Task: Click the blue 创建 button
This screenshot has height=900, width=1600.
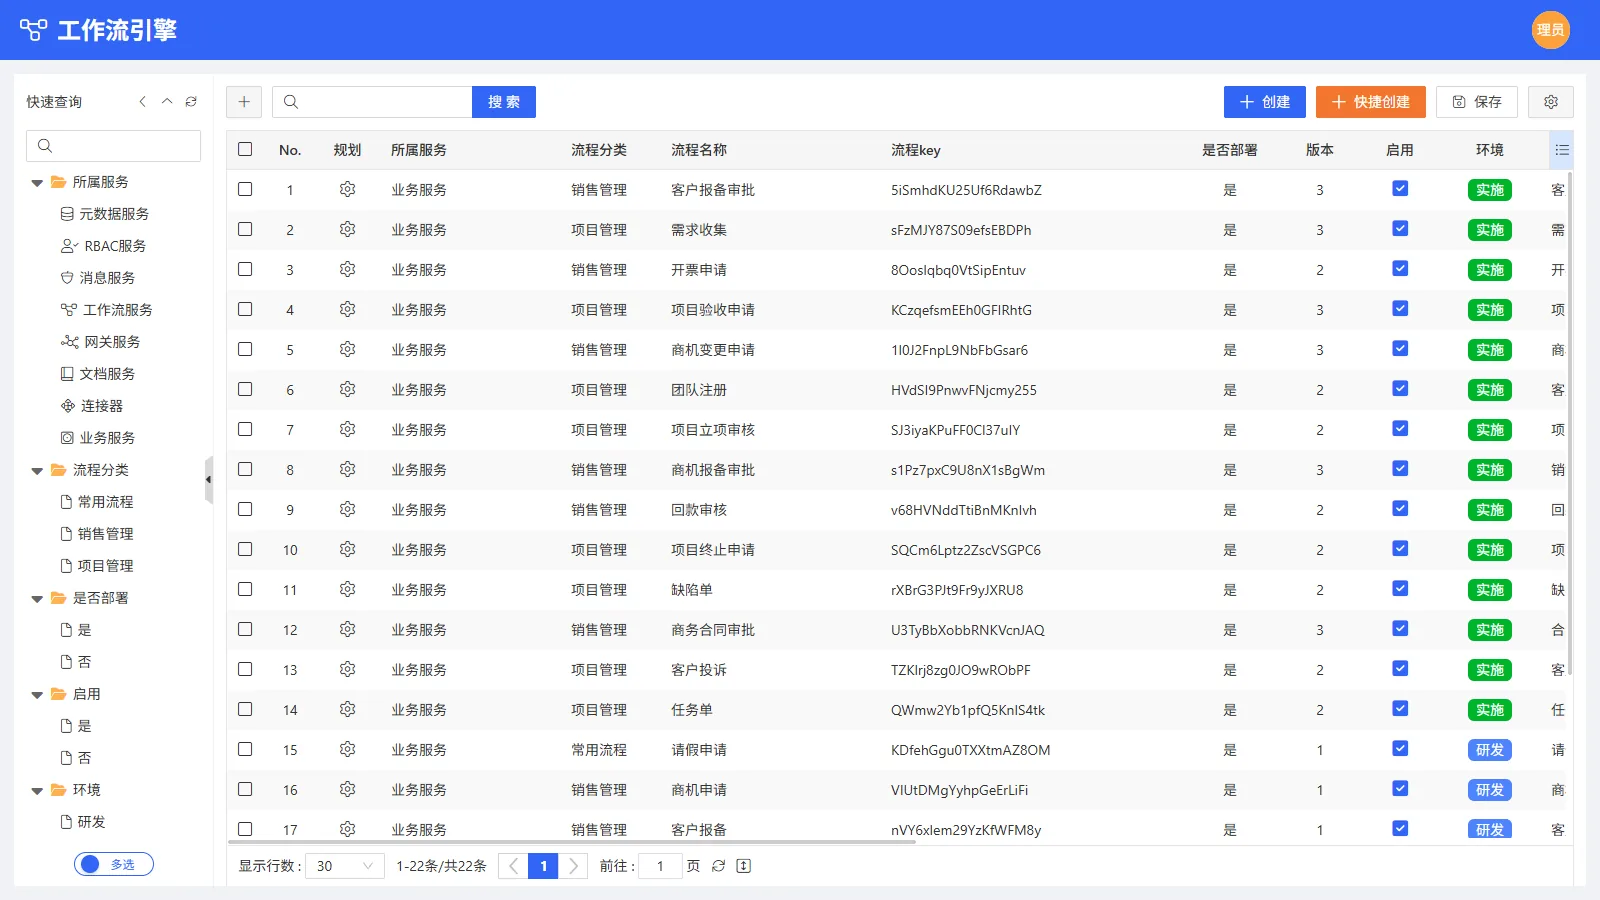Action: pos(1265,102)
